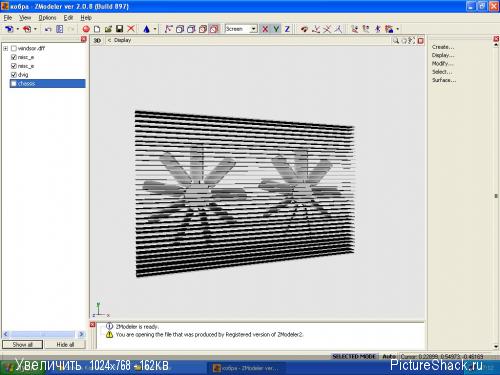Viewport: 500px width, 375px height.
Task: Click the crossed axes pivot icon
Action: [327, 29]
